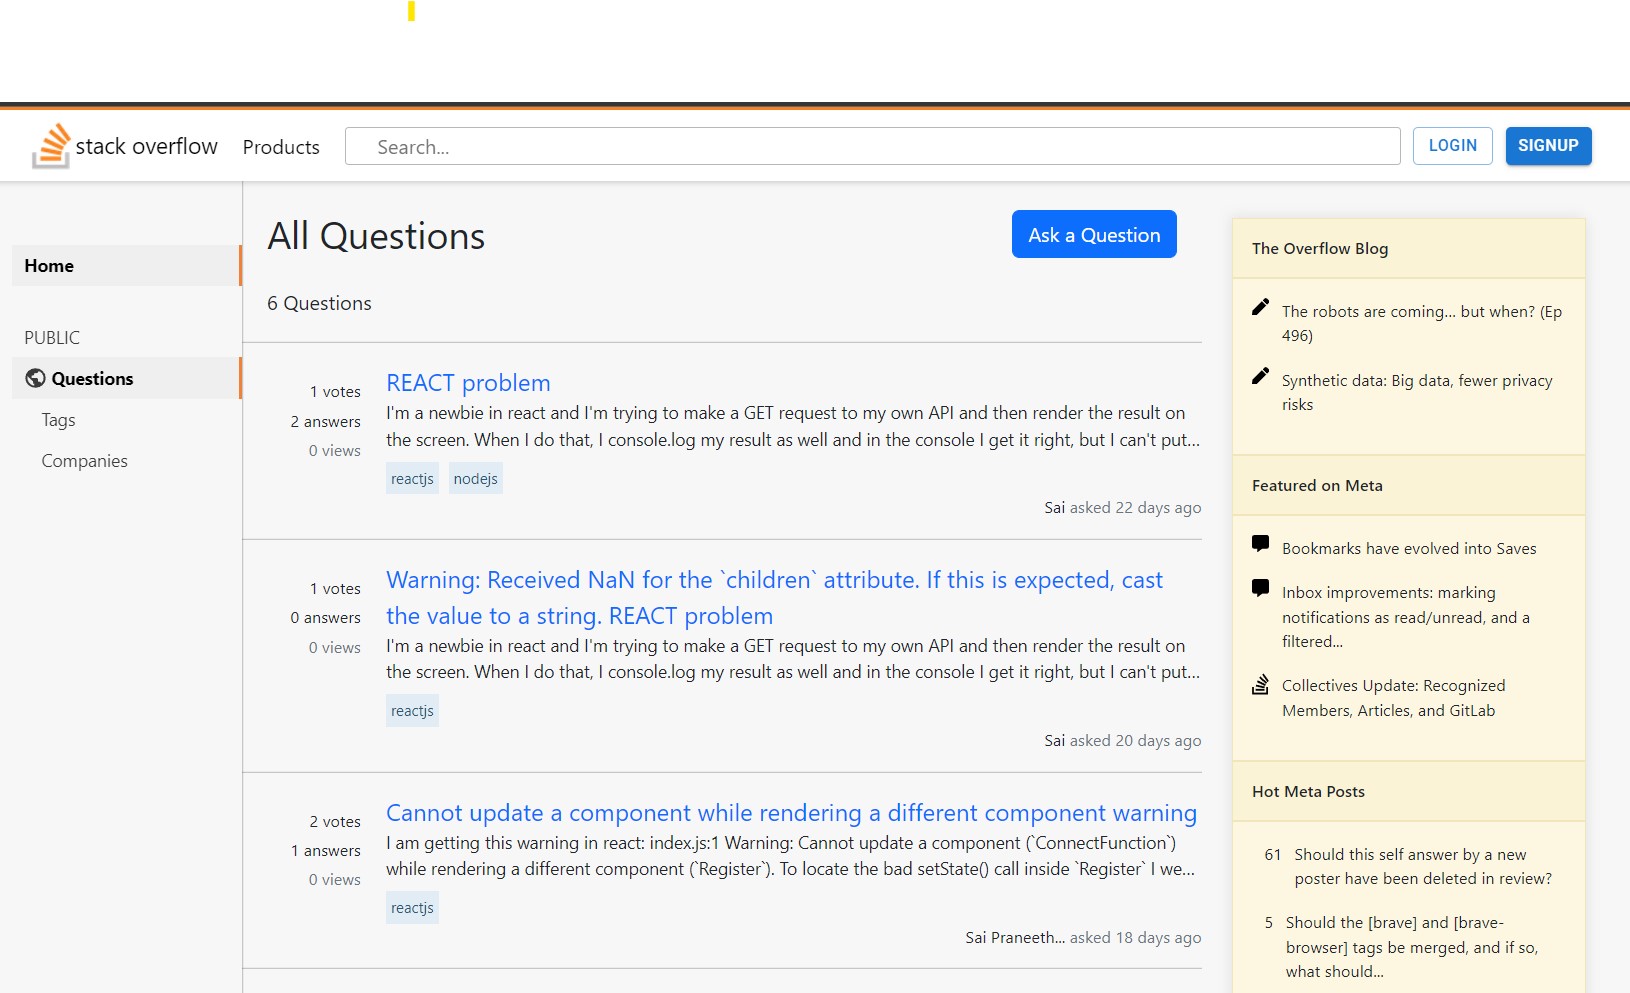Open 'The robots are coming' blog post
1630x993 pixels.
pos(1421,323)
